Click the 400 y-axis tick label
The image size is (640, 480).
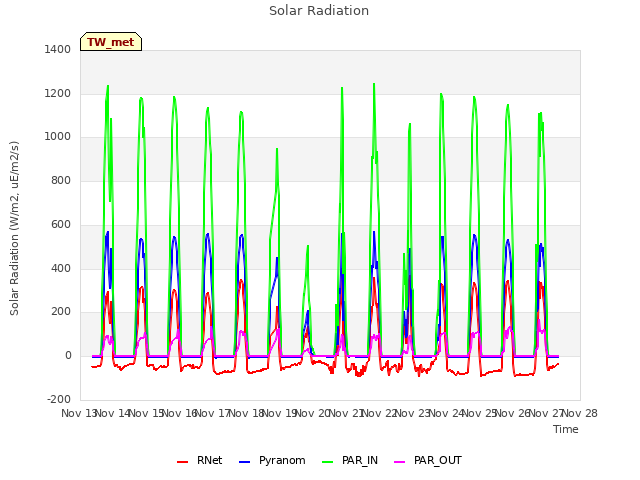pyautogui.click(x=61, y=268)
